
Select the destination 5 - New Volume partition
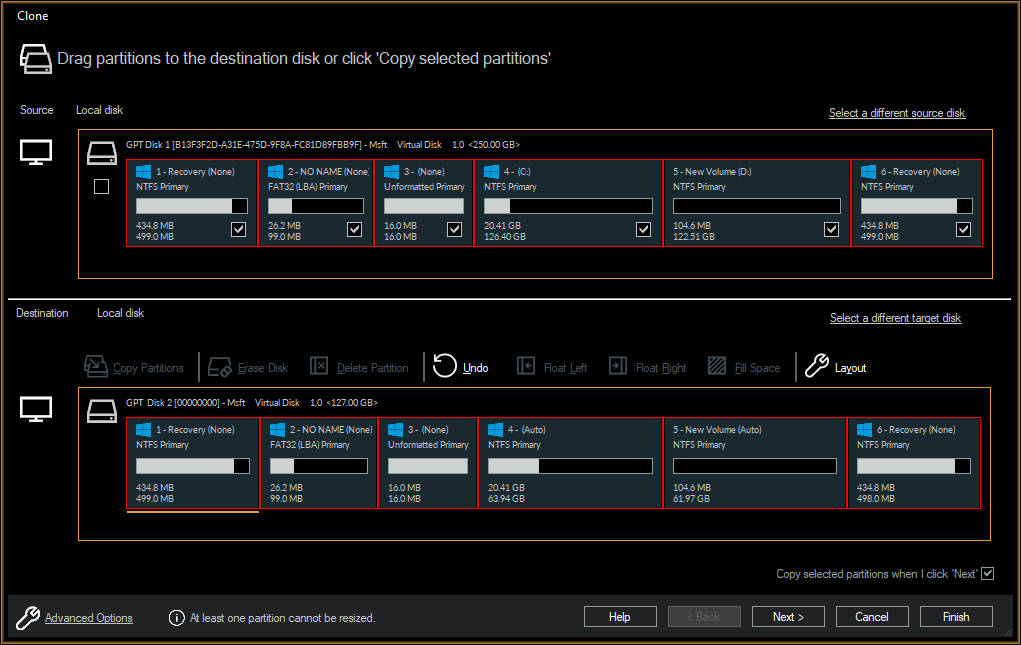(755, 463)
